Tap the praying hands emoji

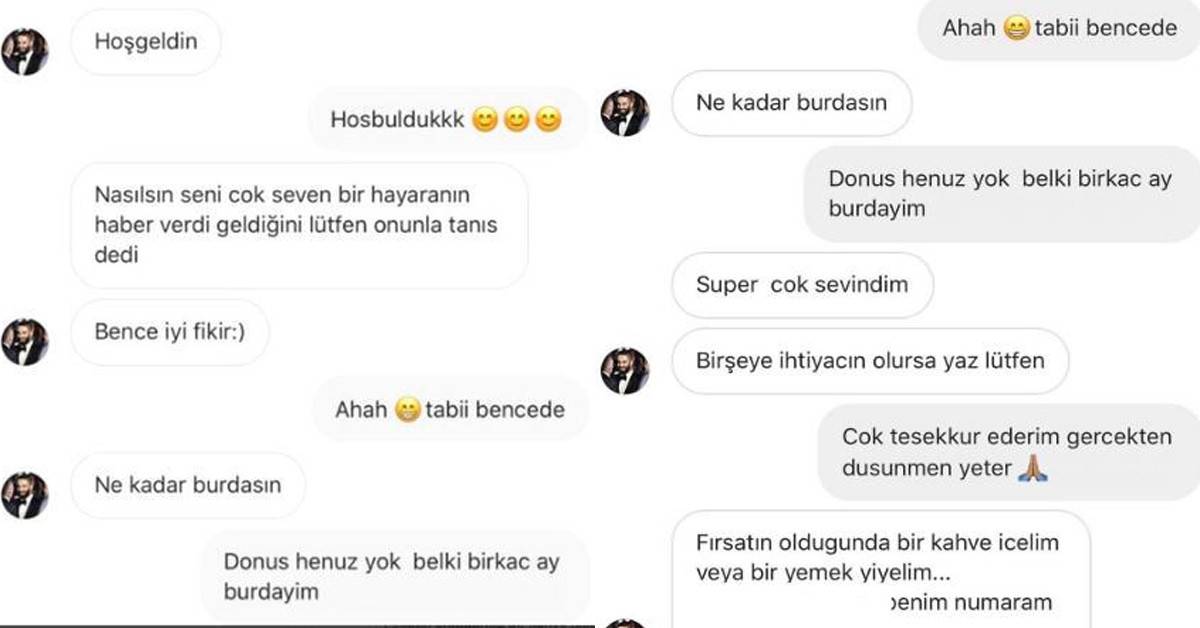tap(1032, 466)
